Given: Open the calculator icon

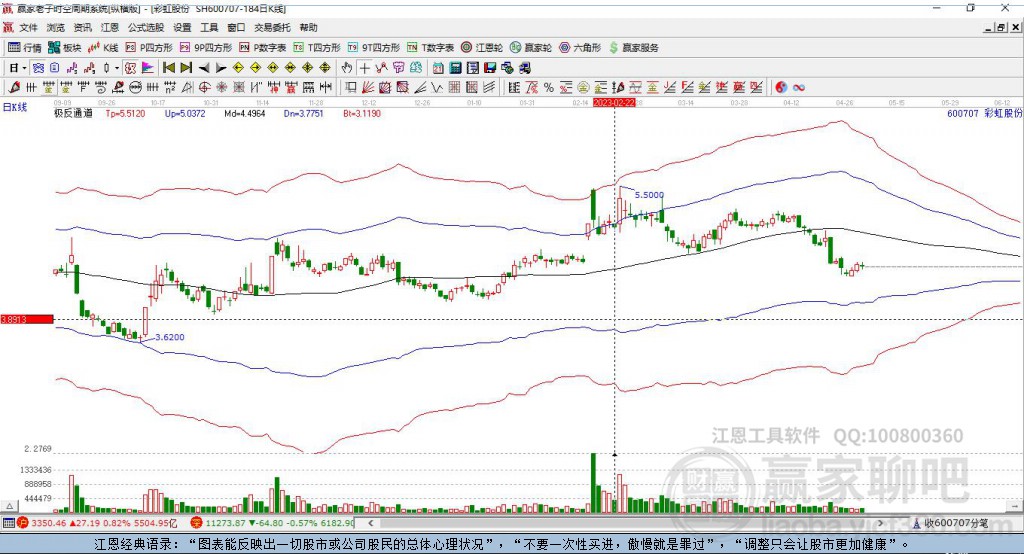Looking at the screenshot, I should tap(456, 68).
